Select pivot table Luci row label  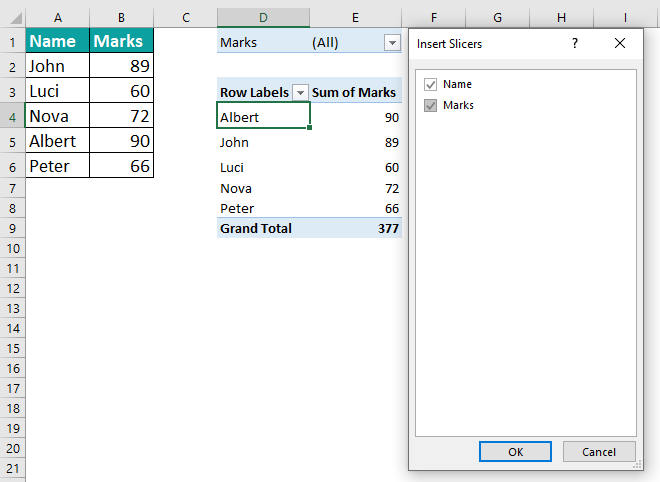[x=263, y=167]
